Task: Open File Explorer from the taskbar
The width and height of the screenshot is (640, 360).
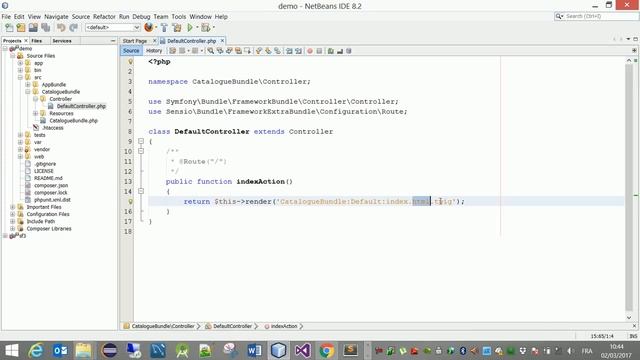Action: (x=84, y=351)
